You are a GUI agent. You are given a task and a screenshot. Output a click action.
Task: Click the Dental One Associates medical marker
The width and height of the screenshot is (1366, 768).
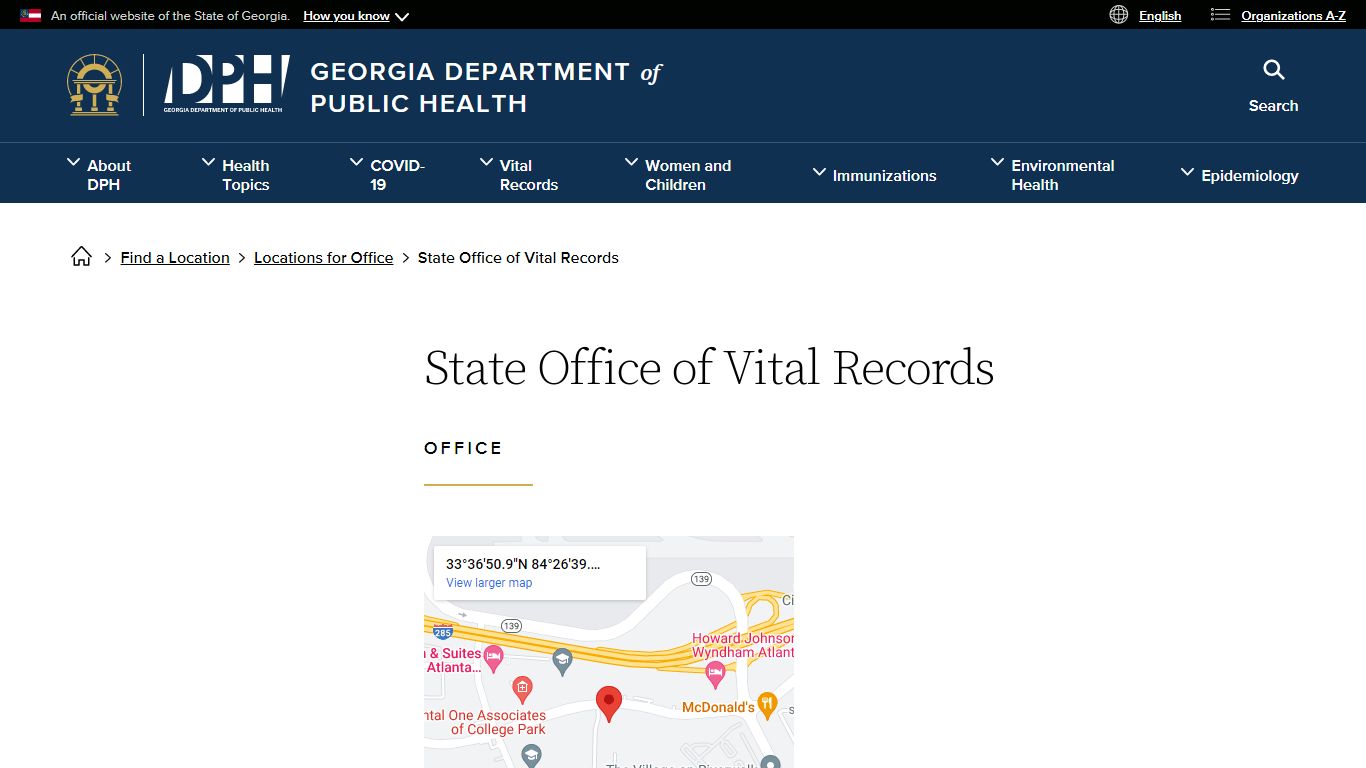pos(522,689)
